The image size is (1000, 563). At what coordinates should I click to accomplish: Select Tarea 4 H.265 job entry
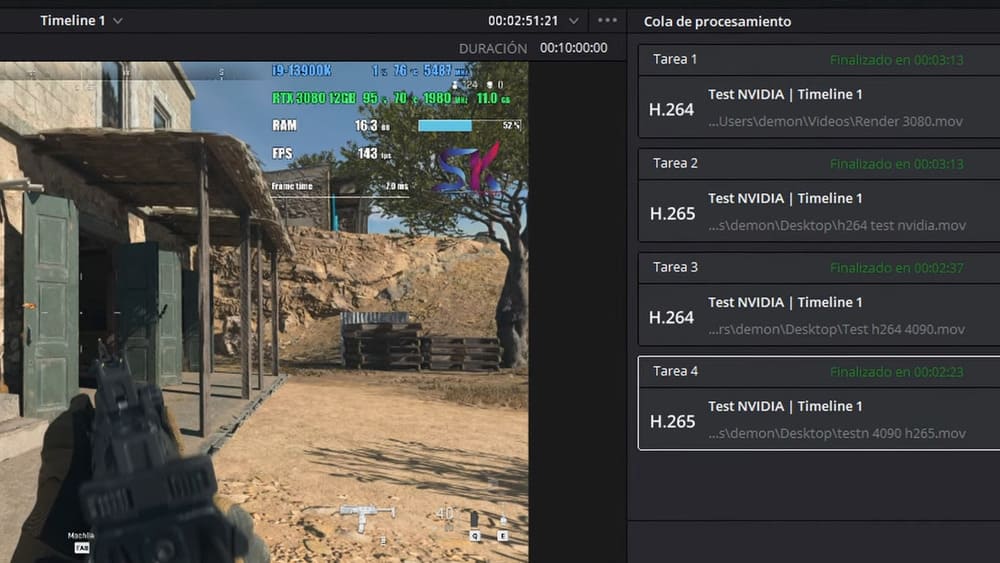coord(819,419)
